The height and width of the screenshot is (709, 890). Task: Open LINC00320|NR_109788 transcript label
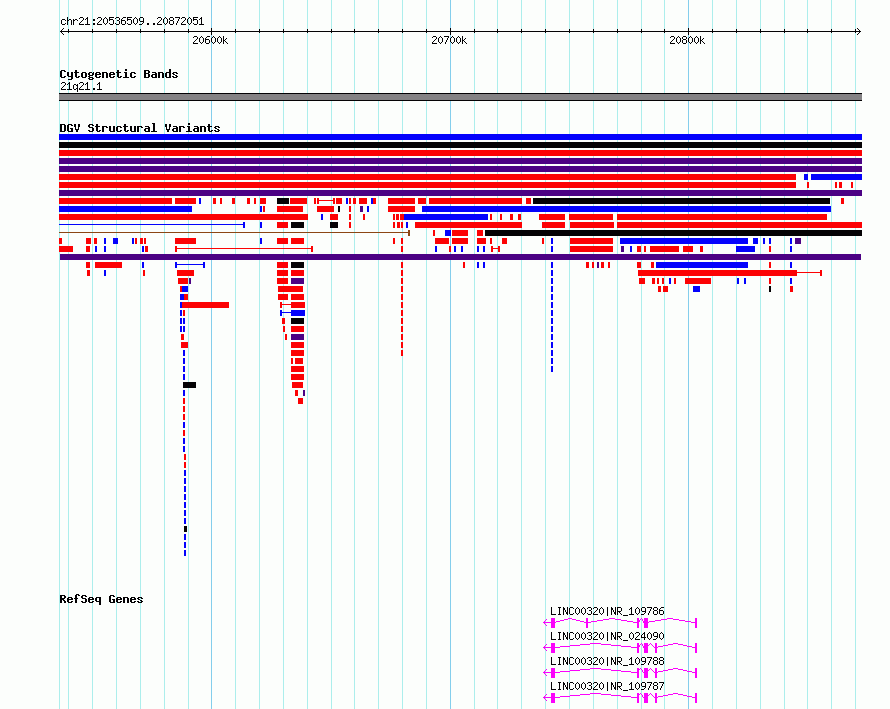tap(607, 661)
